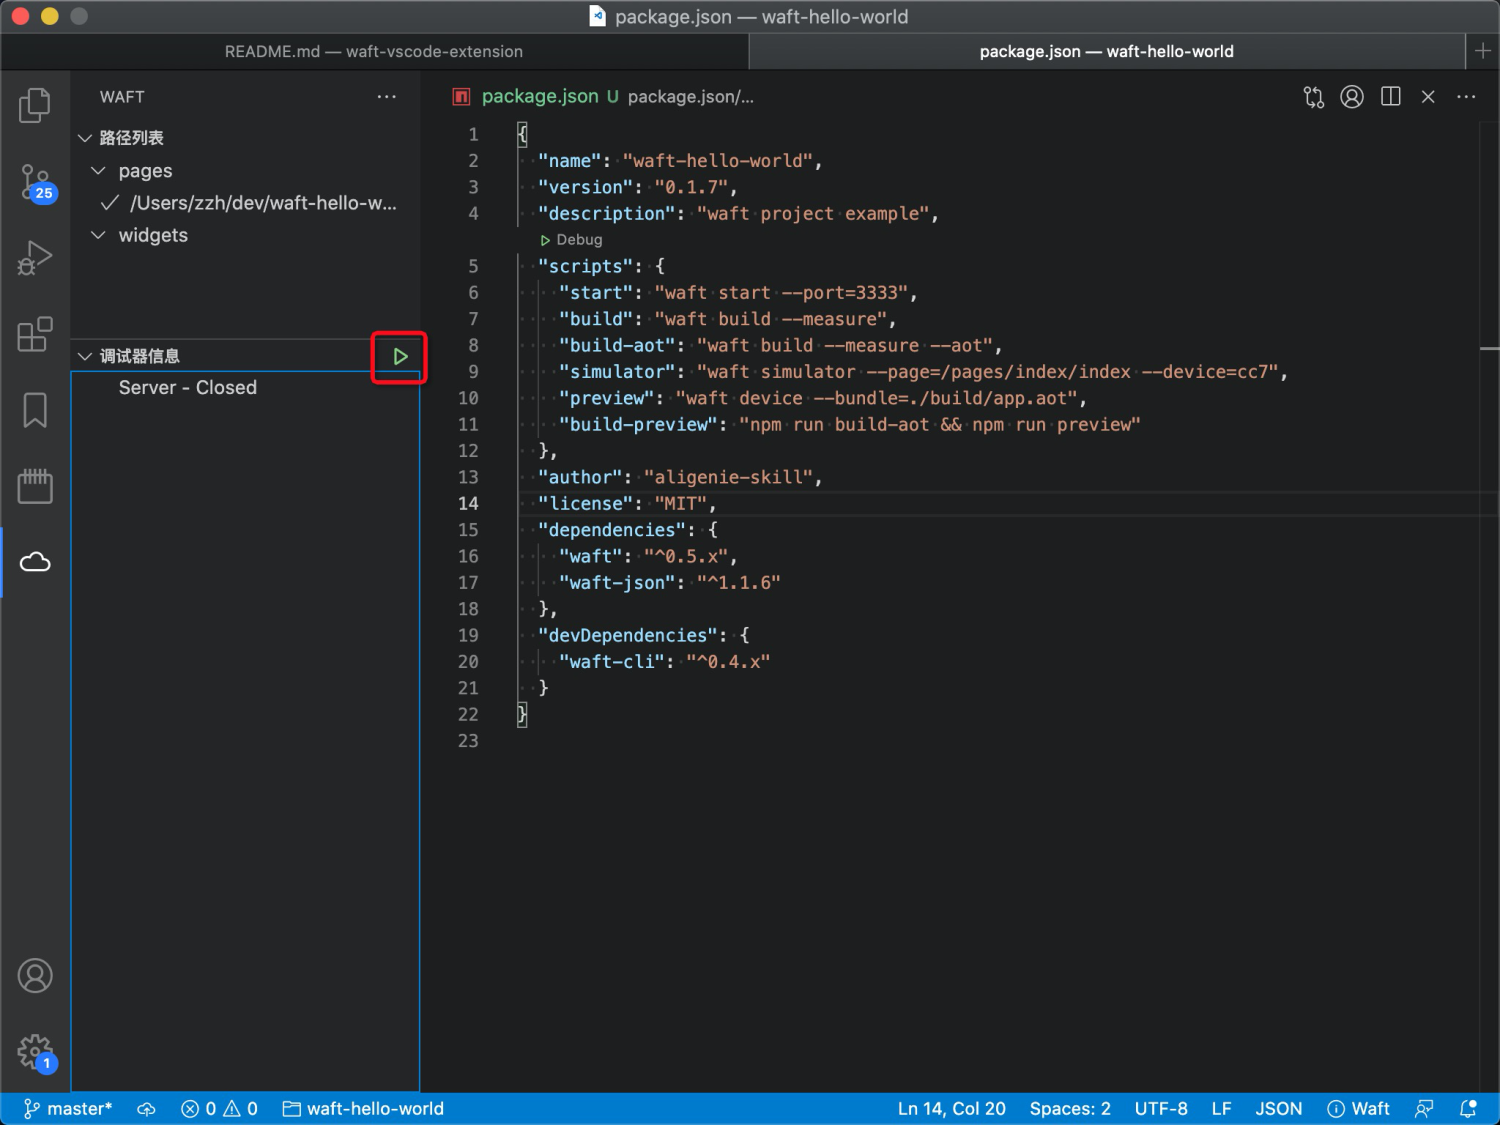Click the user profile icon in editor toolbar
The height and width of the screenshot is (1125, 1500).
coord(1352,97)
